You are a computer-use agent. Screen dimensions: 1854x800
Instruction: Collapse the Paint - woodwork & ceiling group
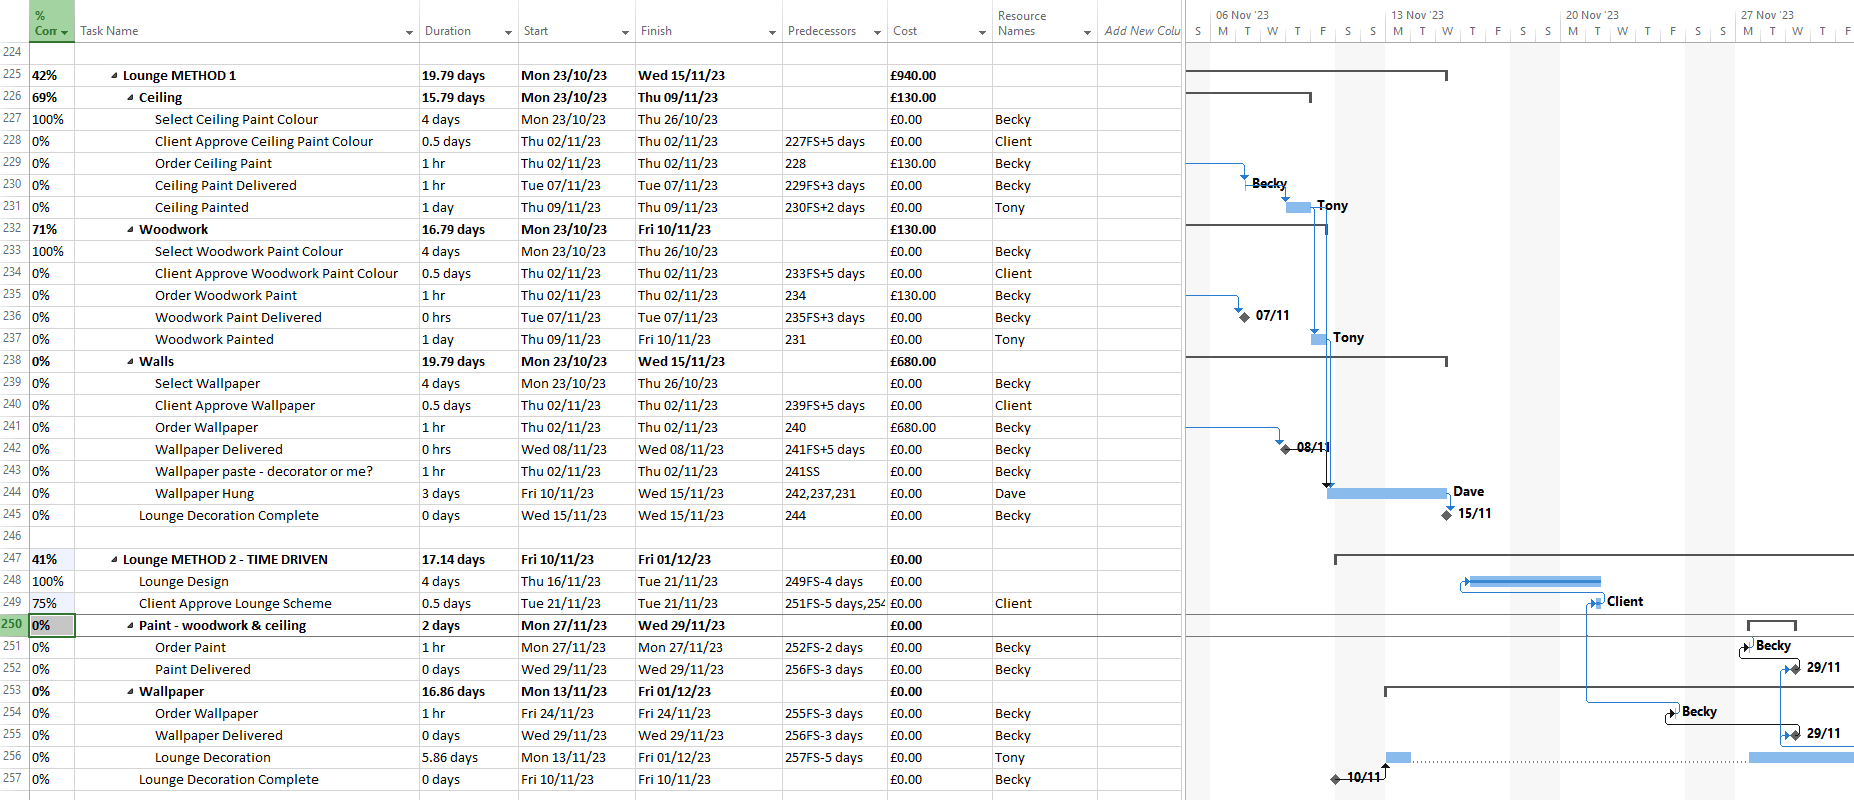130,626
